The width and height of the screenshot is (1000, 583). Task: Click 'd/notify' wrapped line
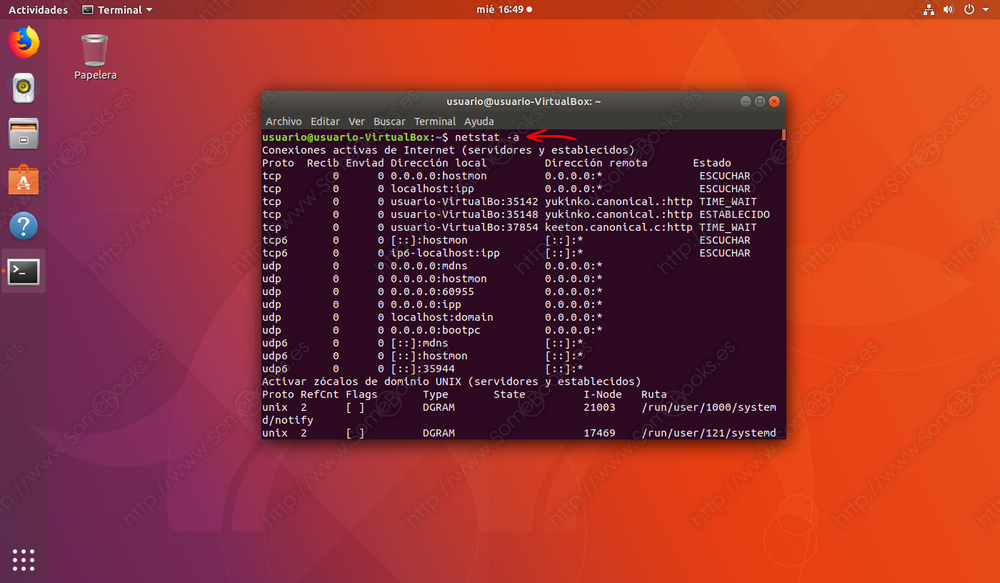click(288, 420)
